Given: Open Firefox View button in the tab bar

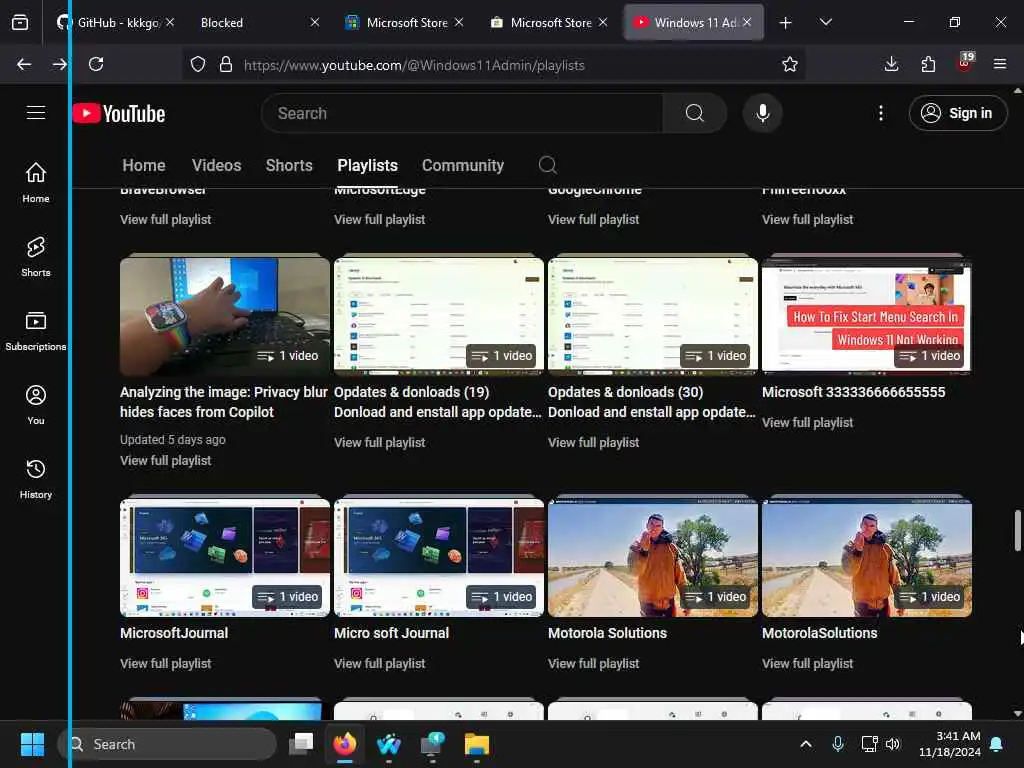Looking at the screenshot, I should pyautogui.click(x=20, y=23).
